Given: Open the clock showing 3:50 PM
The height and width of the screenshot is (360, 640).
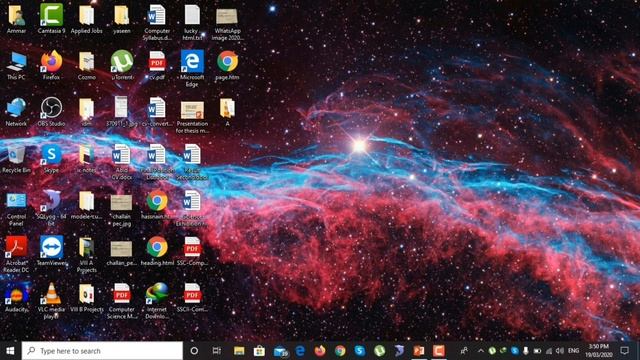Looking at the screenshot, I should [x=598, y=351].
